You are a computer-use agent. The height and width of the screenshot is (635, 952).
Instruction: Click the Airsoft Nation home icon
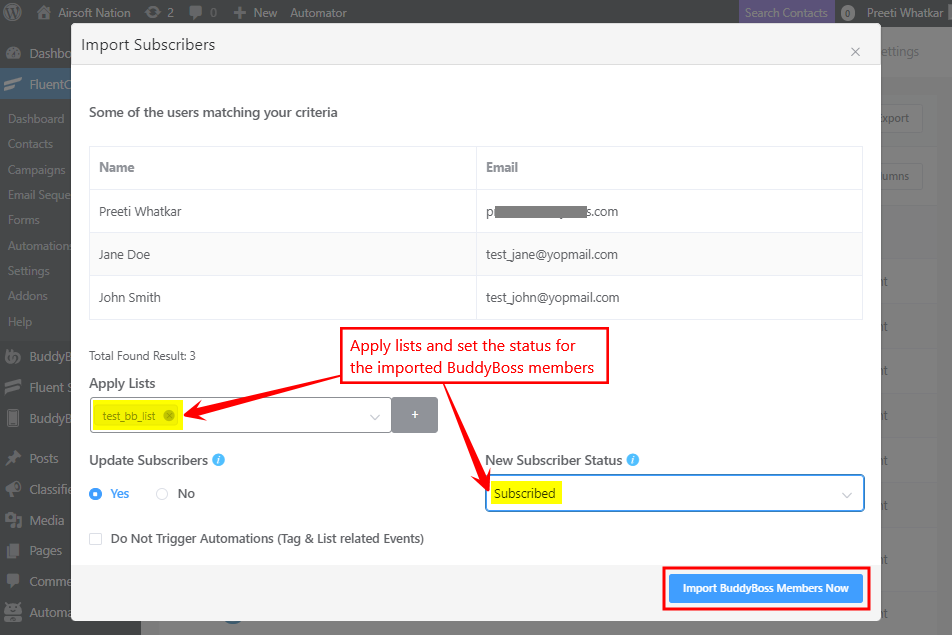43,12
